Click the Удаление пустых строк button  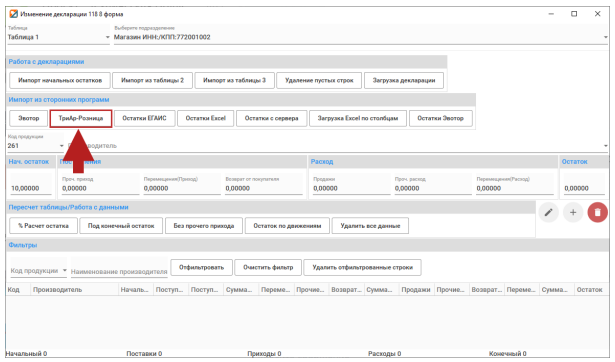[x=319, y=80]
